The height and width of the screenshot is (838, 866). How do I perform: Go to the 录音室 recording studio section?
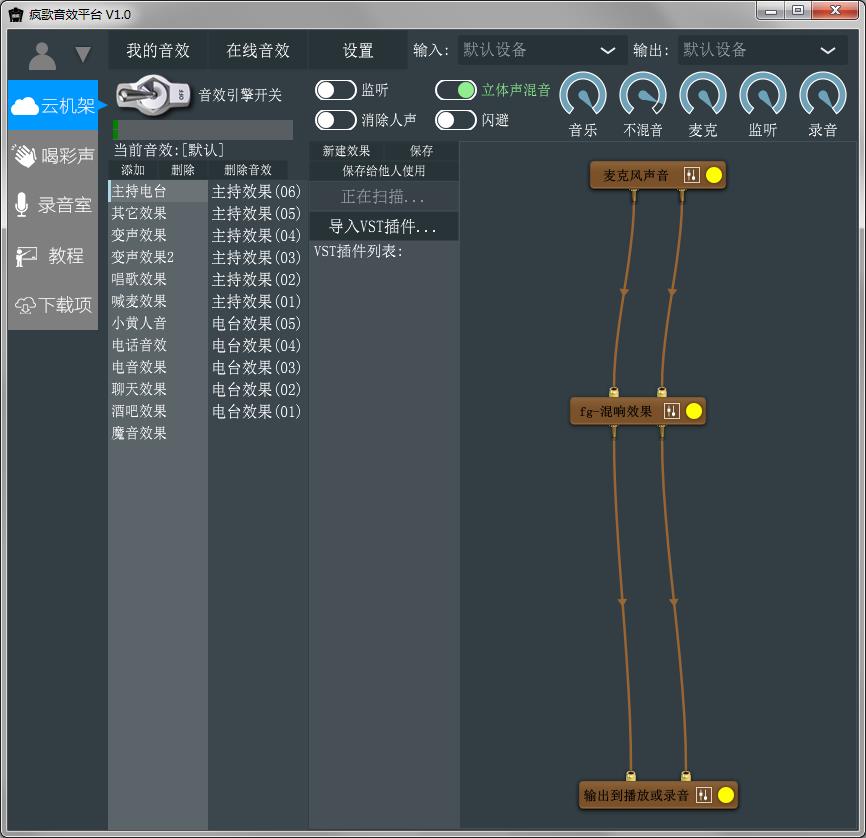pyautogui.click(x=54, y=206)
